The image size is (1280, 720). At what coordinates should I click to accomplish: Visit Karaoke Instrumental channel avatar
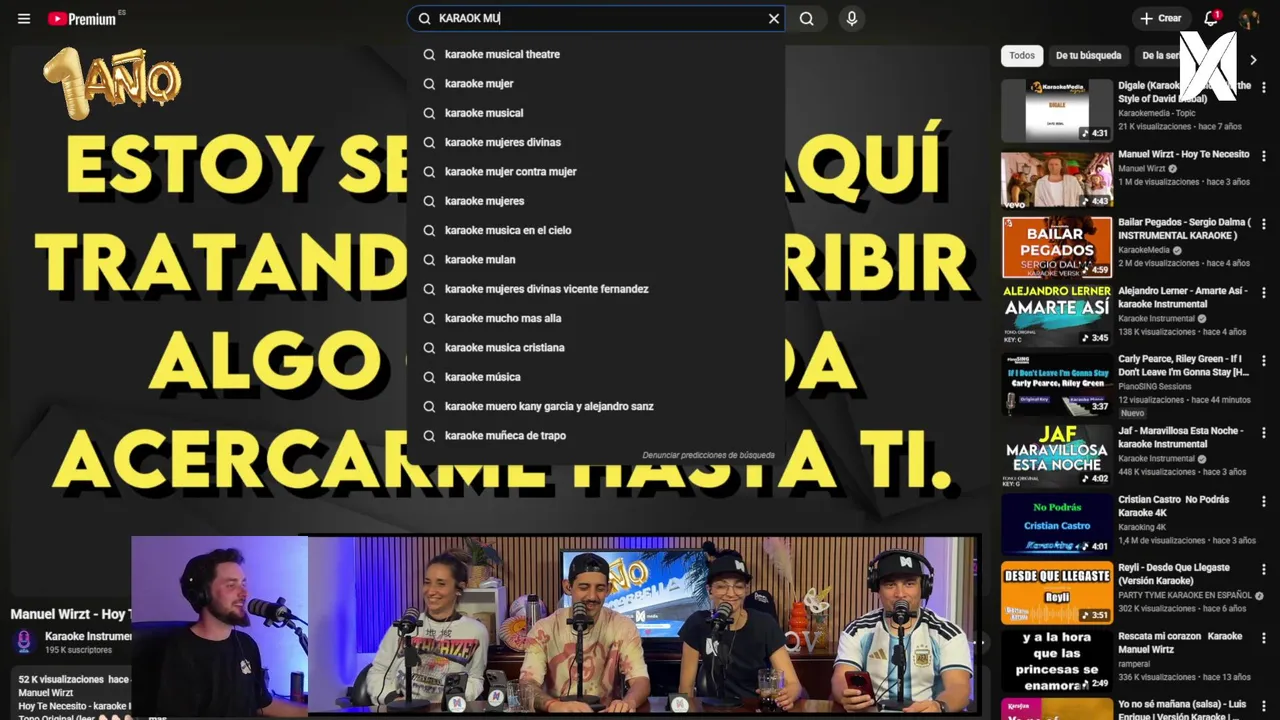coord(24,641)
